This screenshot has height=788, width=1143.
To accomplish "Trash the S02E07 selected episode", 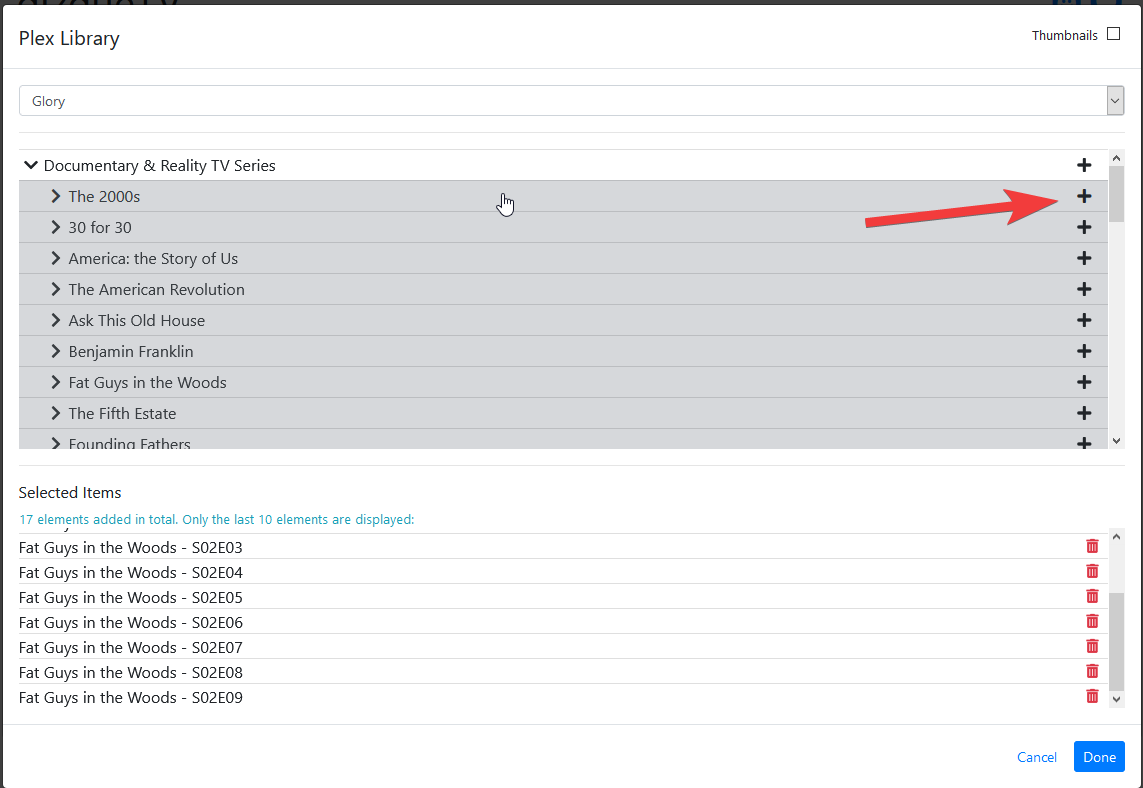I will pyautogui.click(x=1092, y=647).
